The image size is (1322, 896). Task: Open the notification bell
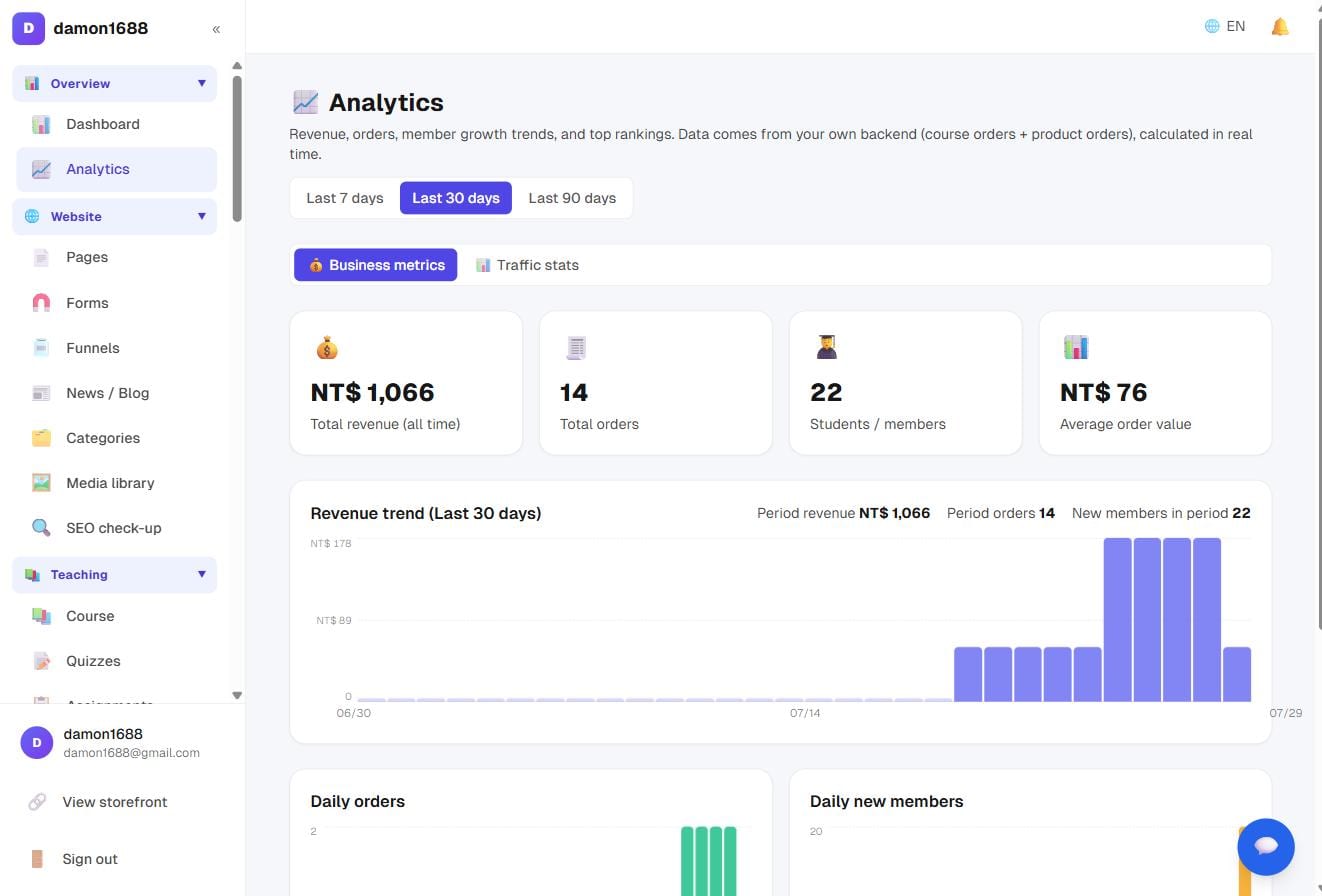[1280, 27]
